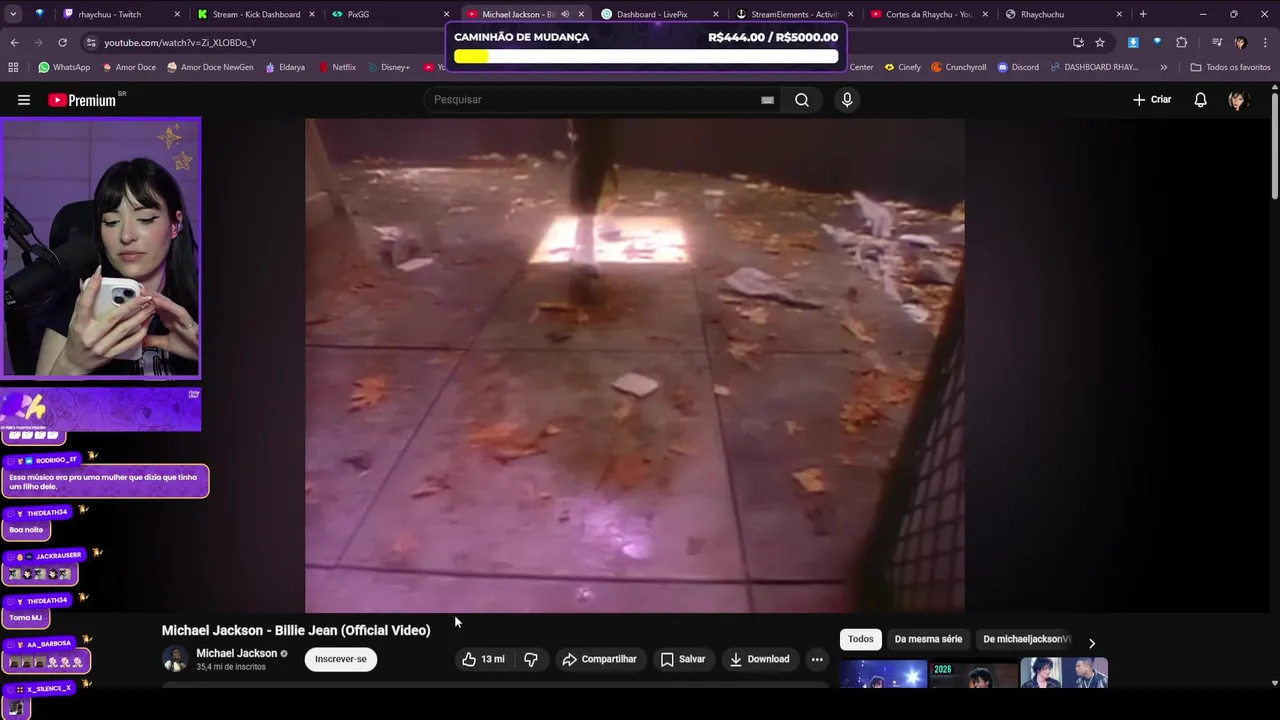Open the Extensions puzzle icon
Image resolution: width=1280 pixels, height=720 pixels.
coord(1181,42)
